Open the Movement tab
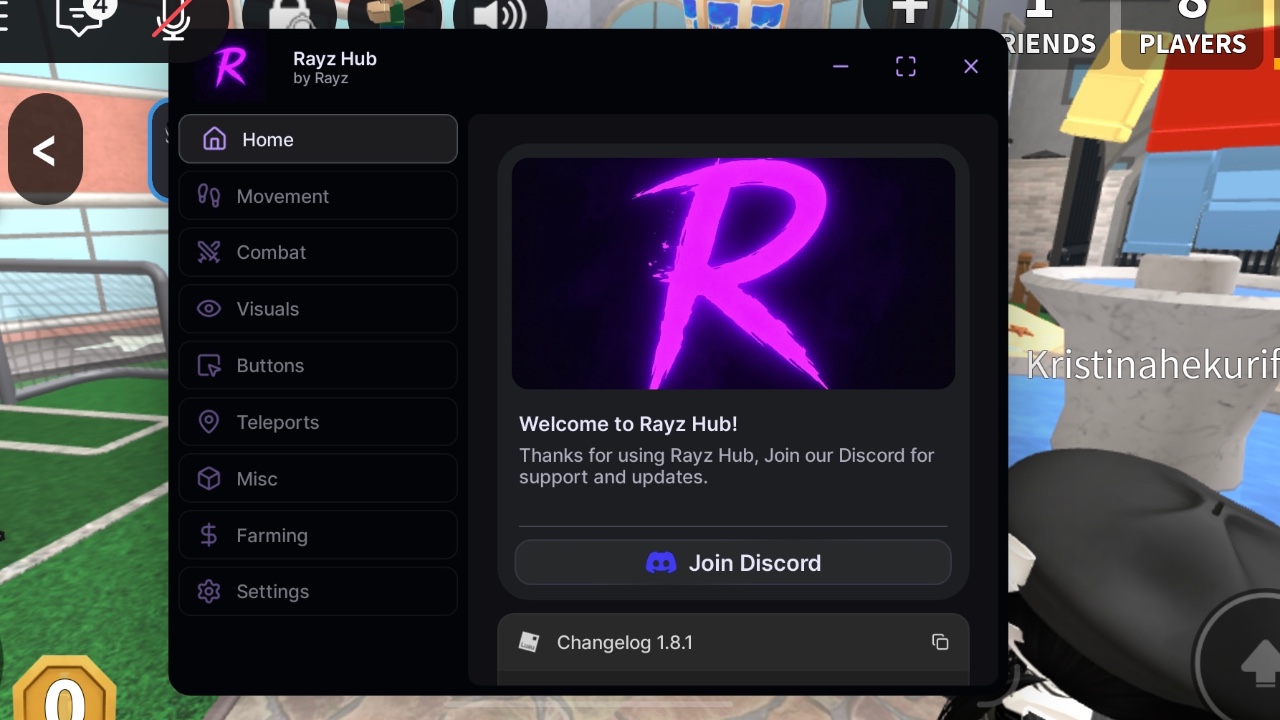 [318, 196]
